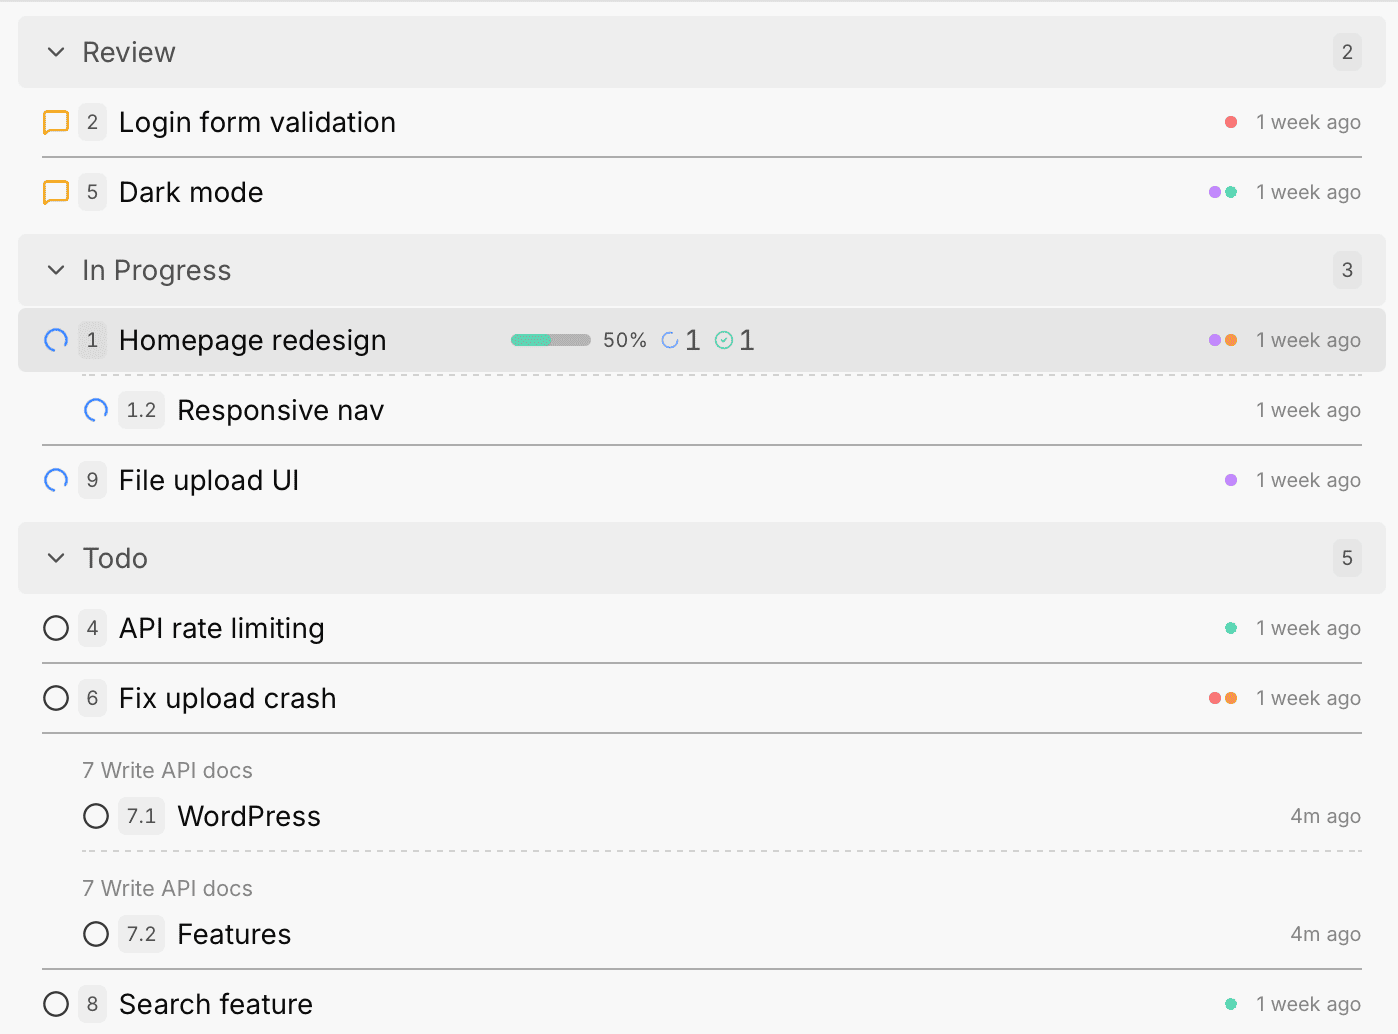The width and height of the screenshot is (1398, 1034).
Task: Collapse the Todo section
Action: click(55, 558)
